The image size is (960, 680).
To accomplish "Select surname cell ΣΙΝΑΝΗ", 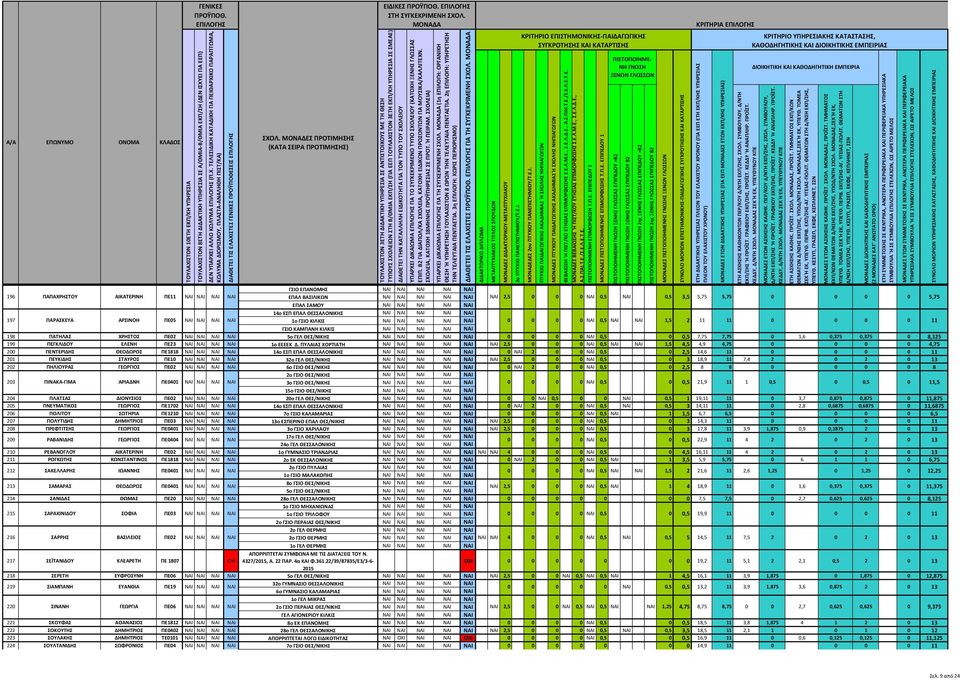I will pyautogui.click(x=59, y=607).
